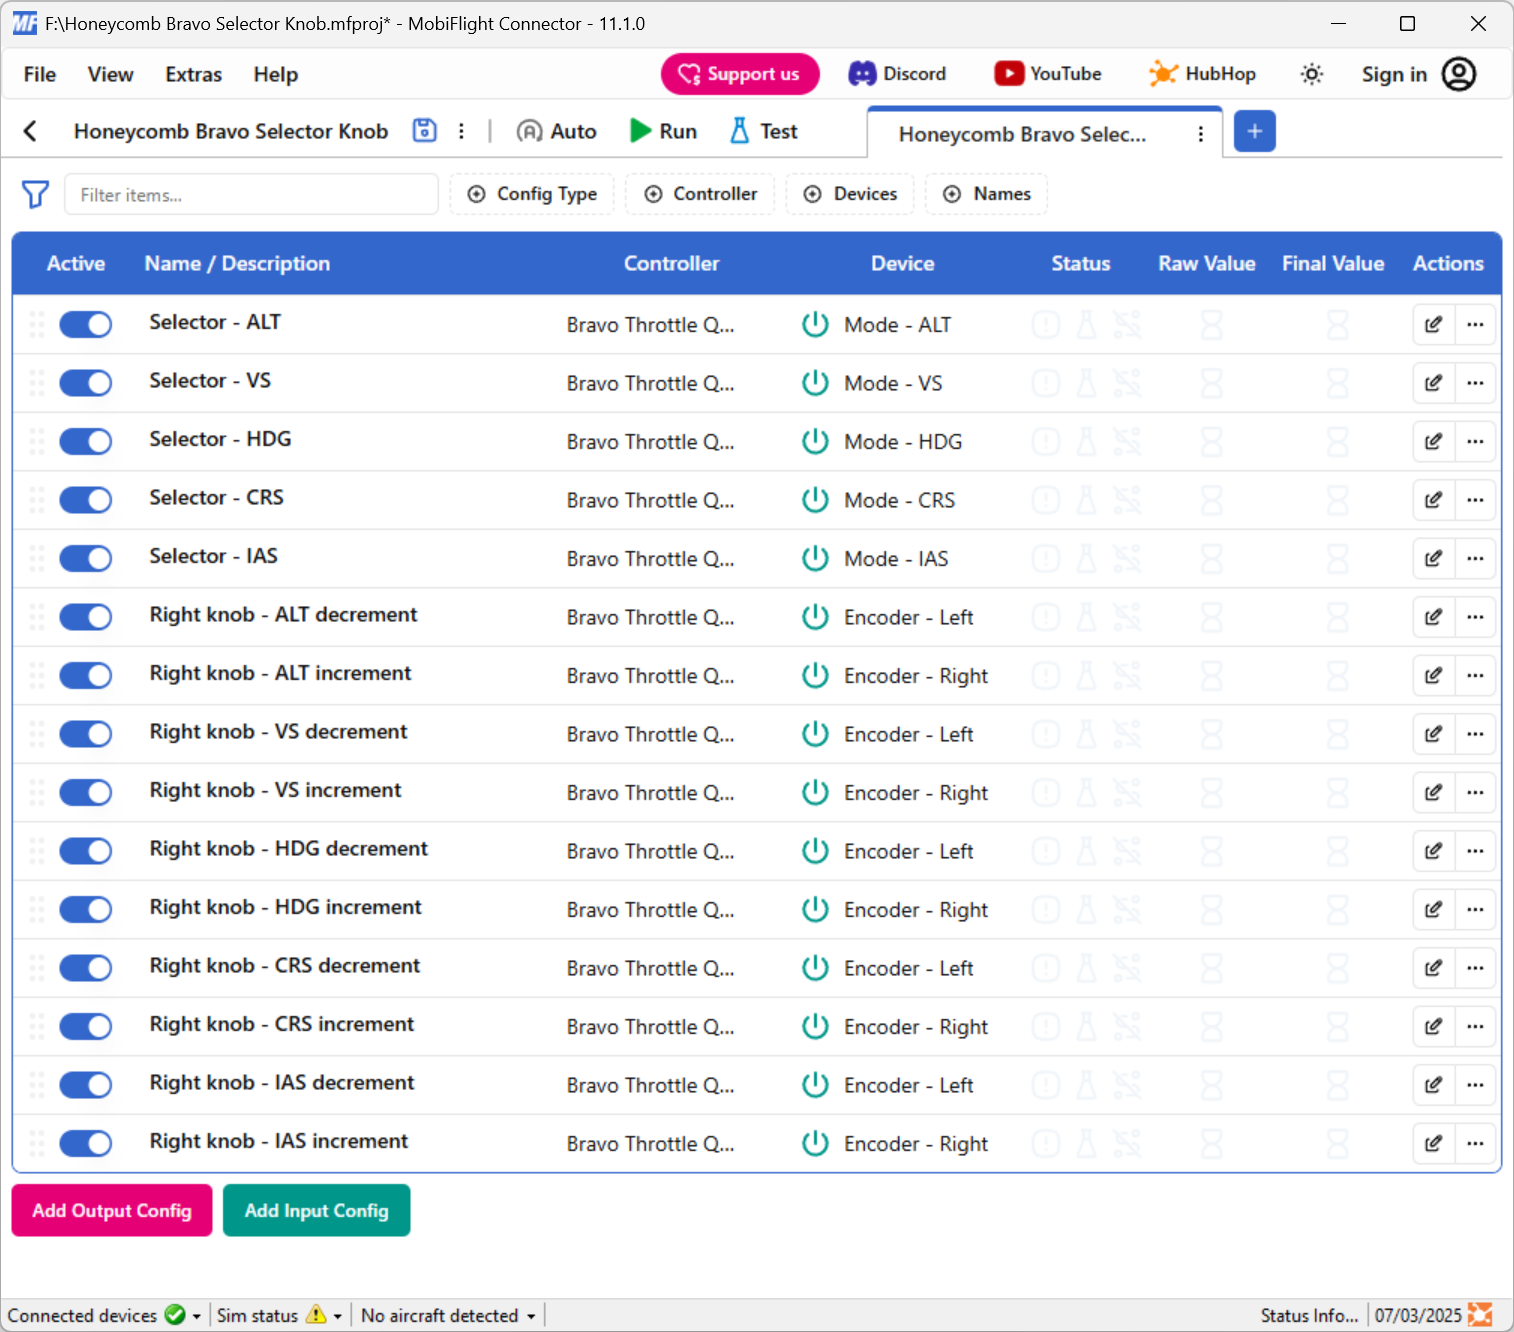
Task: Open the Help menu
Action: coord(276,74)
